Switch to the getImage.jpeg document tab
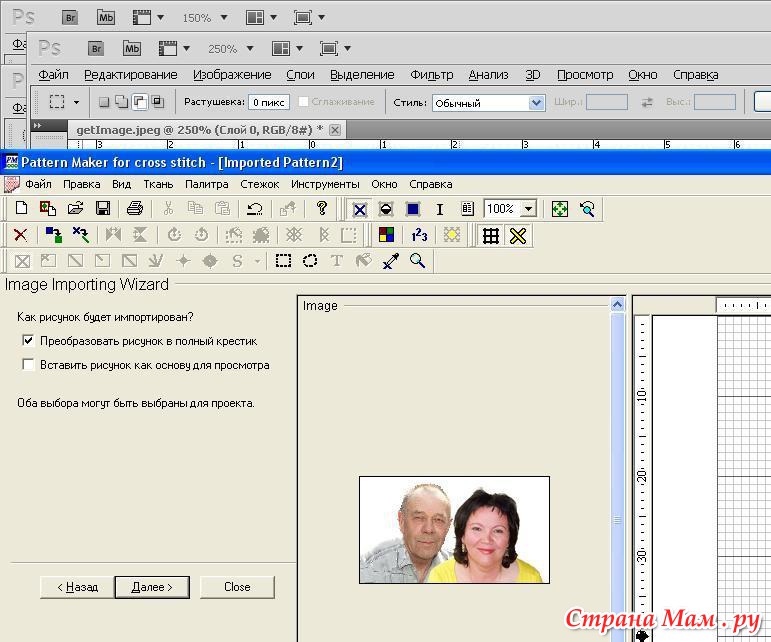The width and height of the screenshot is (771, 642). (x=199, y=130)
